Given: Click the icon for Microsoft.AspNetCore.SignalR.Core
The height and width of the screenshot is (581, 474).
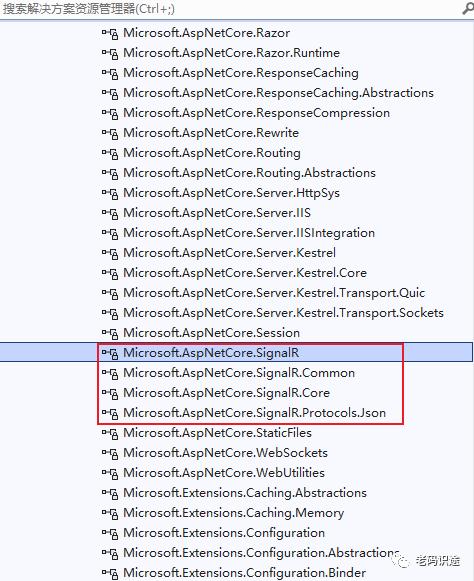Looking at the screenshot, I should [110, 394].
